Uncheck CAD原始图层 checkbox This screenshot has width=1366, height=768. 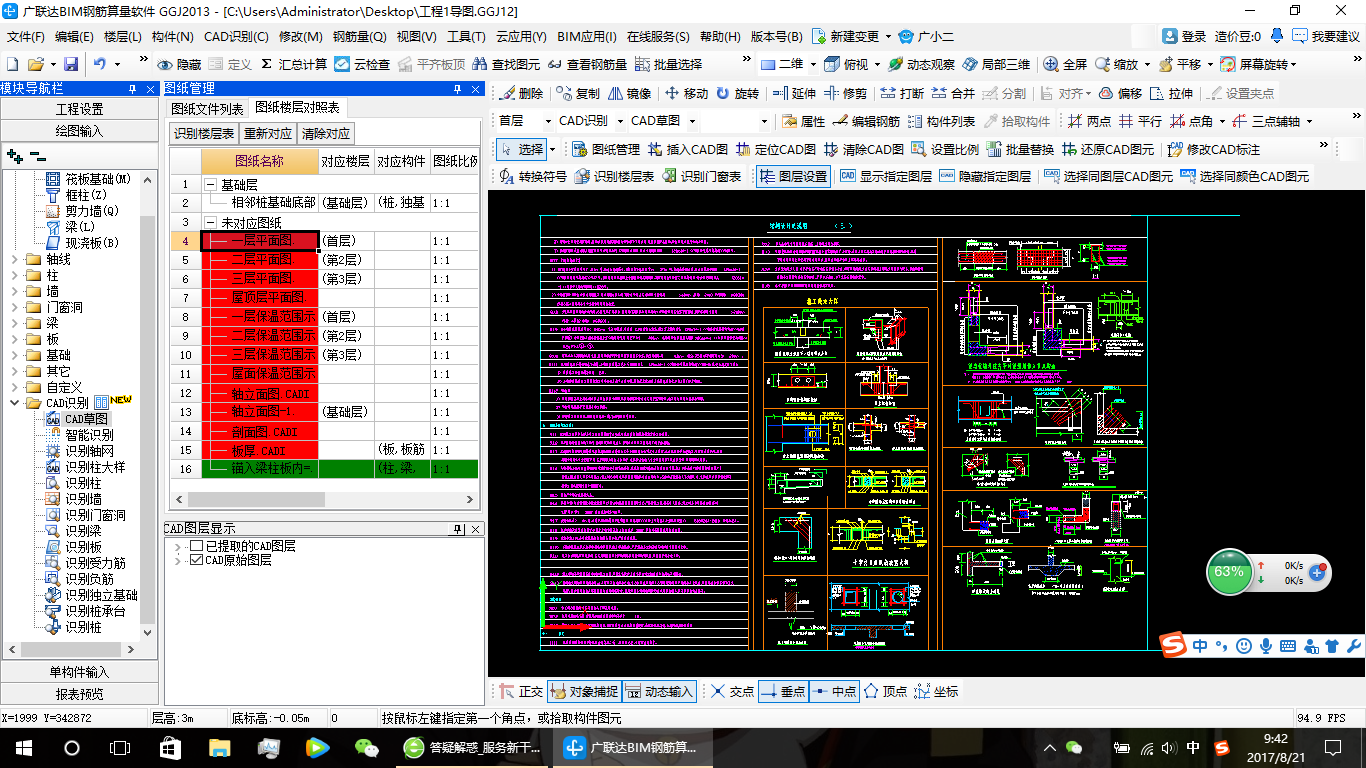click(196, 560)
